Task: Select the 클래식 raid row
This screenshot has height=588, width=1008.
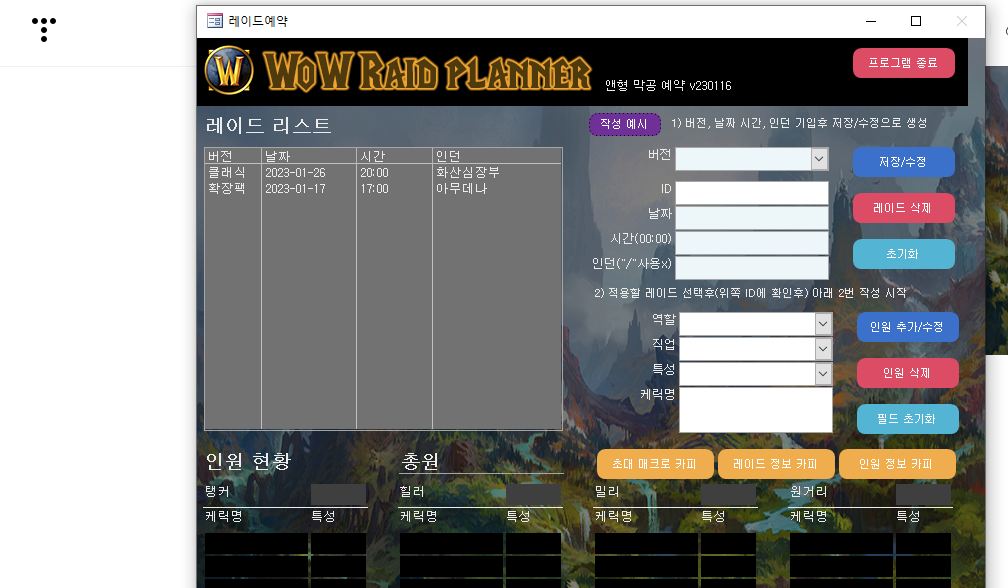Action: (383, 172)
